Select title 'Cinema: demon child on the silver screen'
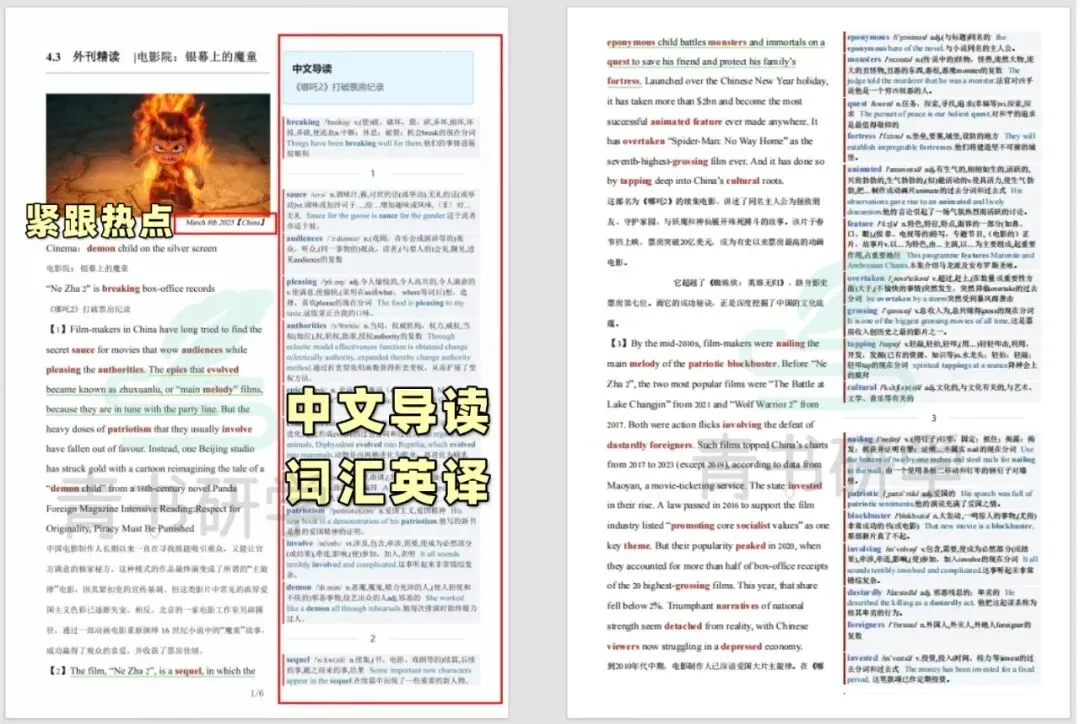The height and width of the screenshot is (724, 1080). 131,248
